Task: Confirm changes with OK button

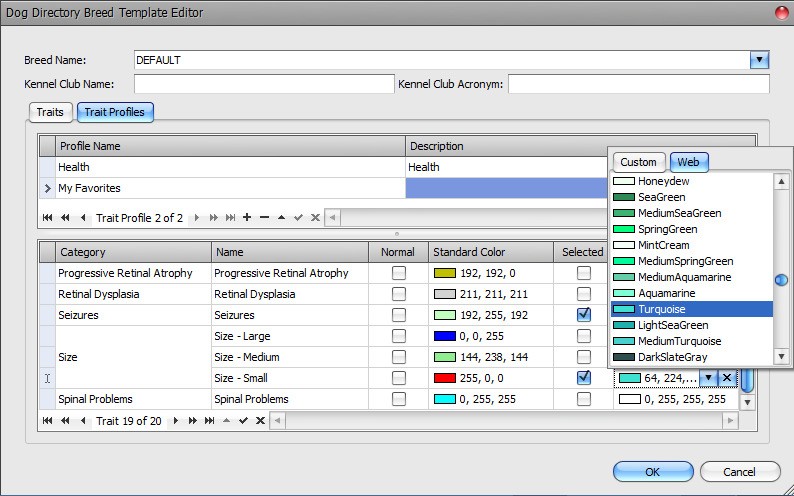Action: click(x=653, y=472)
